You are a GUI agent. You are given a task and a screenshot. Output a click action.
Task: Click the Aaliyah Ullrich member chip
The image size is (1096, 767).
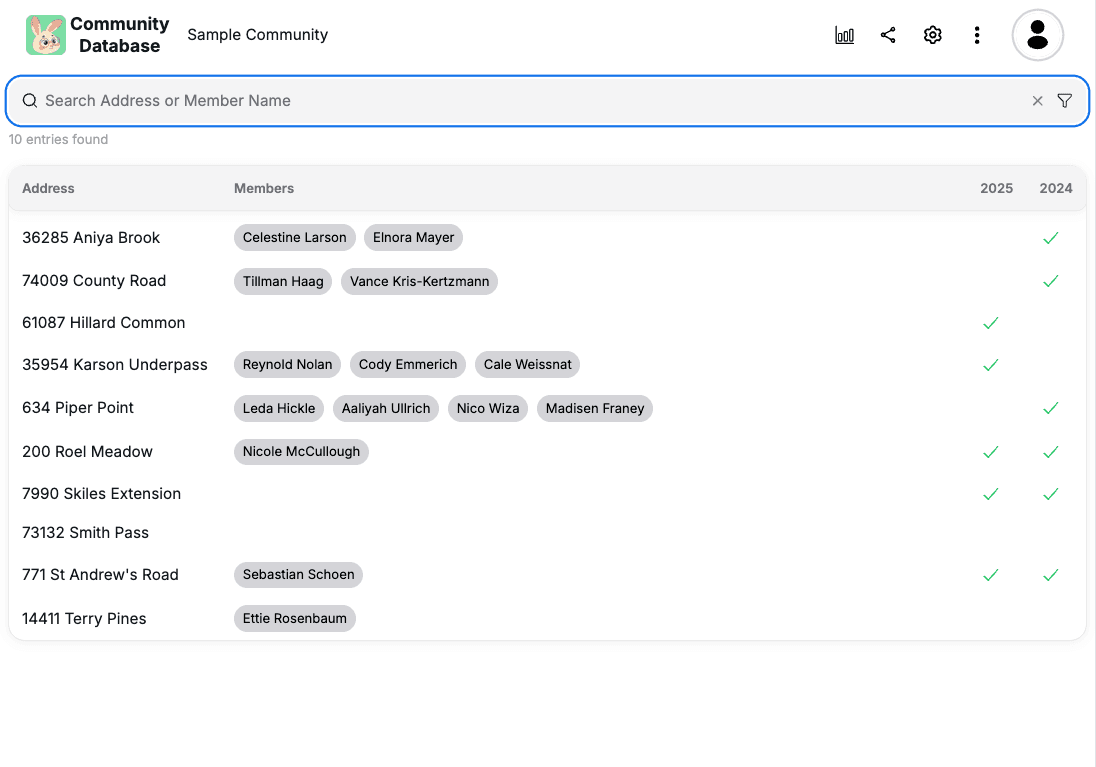point(386,408)
